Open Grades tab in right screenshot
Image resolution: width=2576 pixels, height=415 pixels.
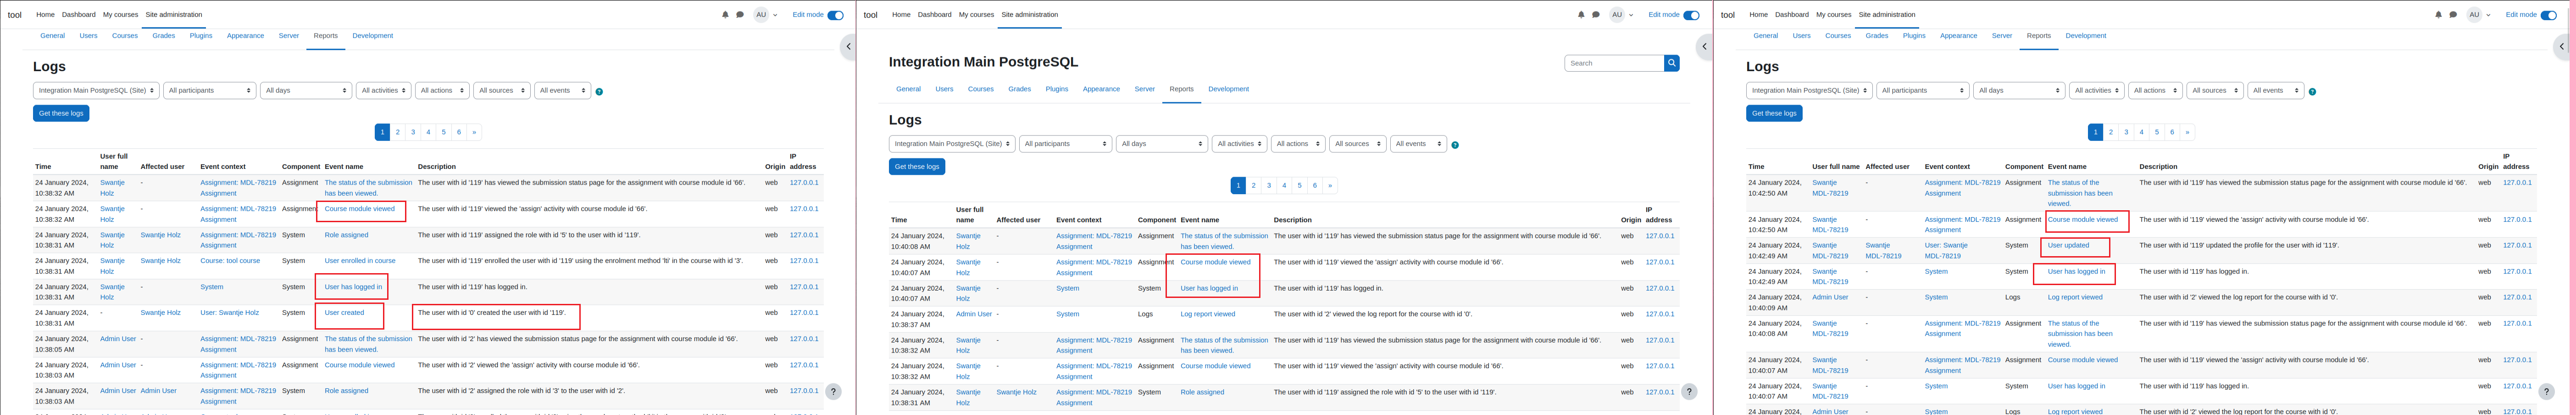point(1877,36)
